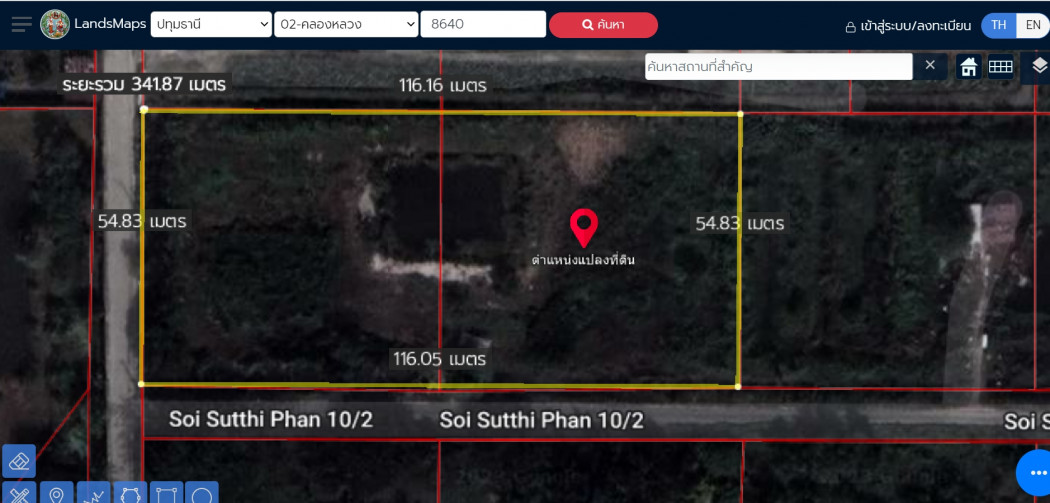Image resolution: width=1050 pixels, height=503 pixels.
Task: Click the LandsMaps title text
Action: point(110,23)
